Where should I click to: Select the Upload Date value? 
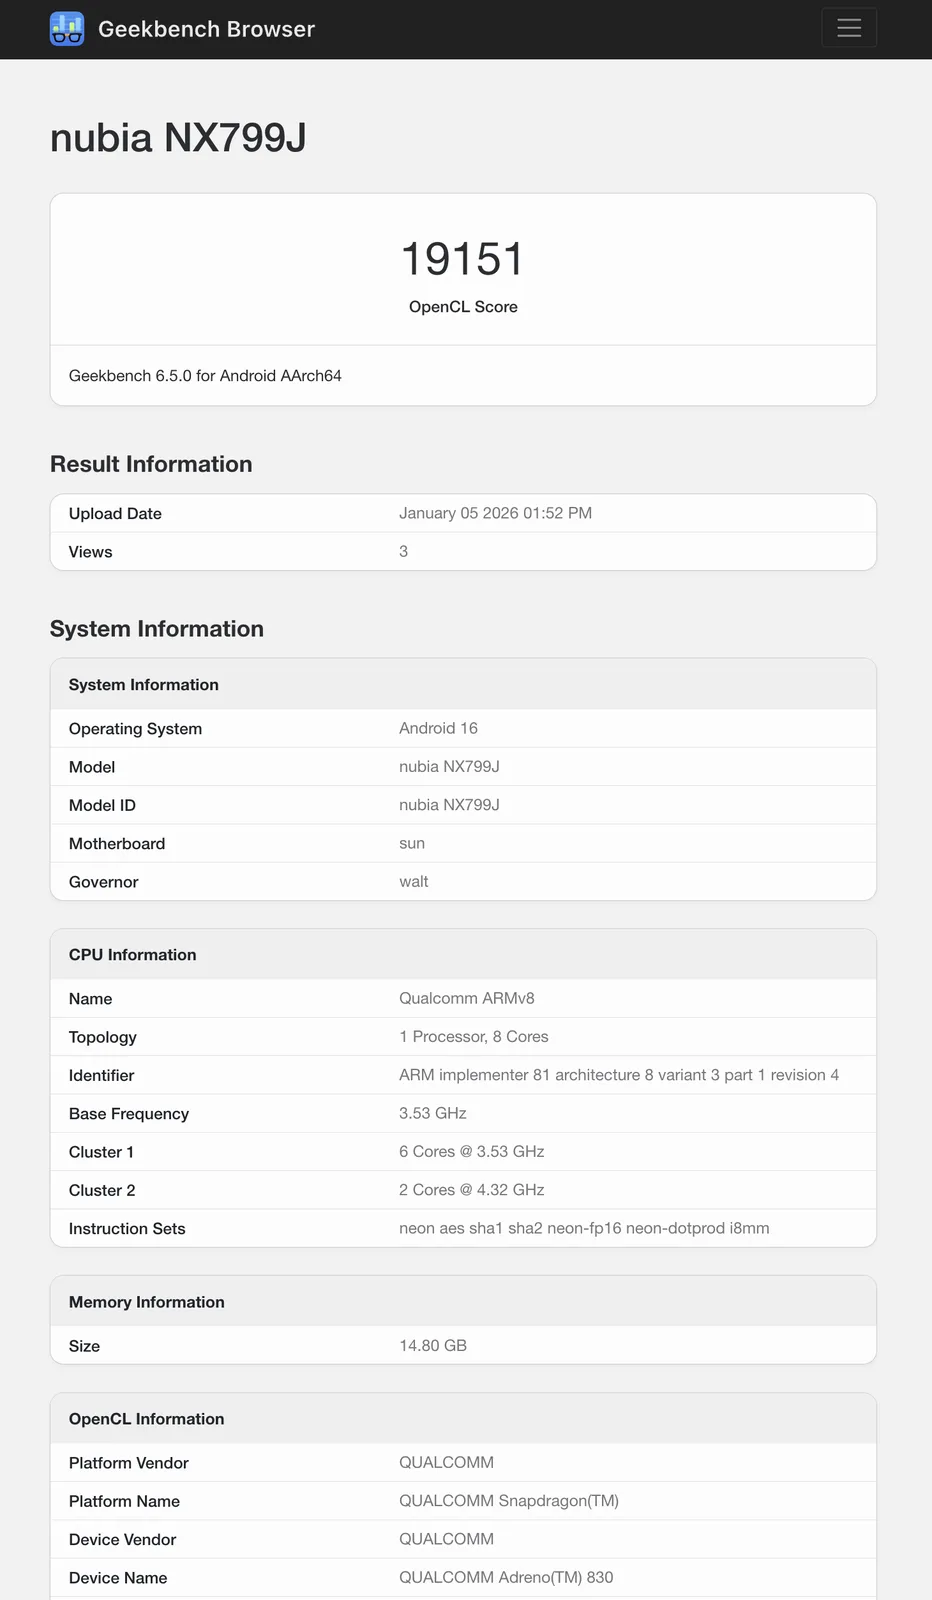[x=495, y=513]
